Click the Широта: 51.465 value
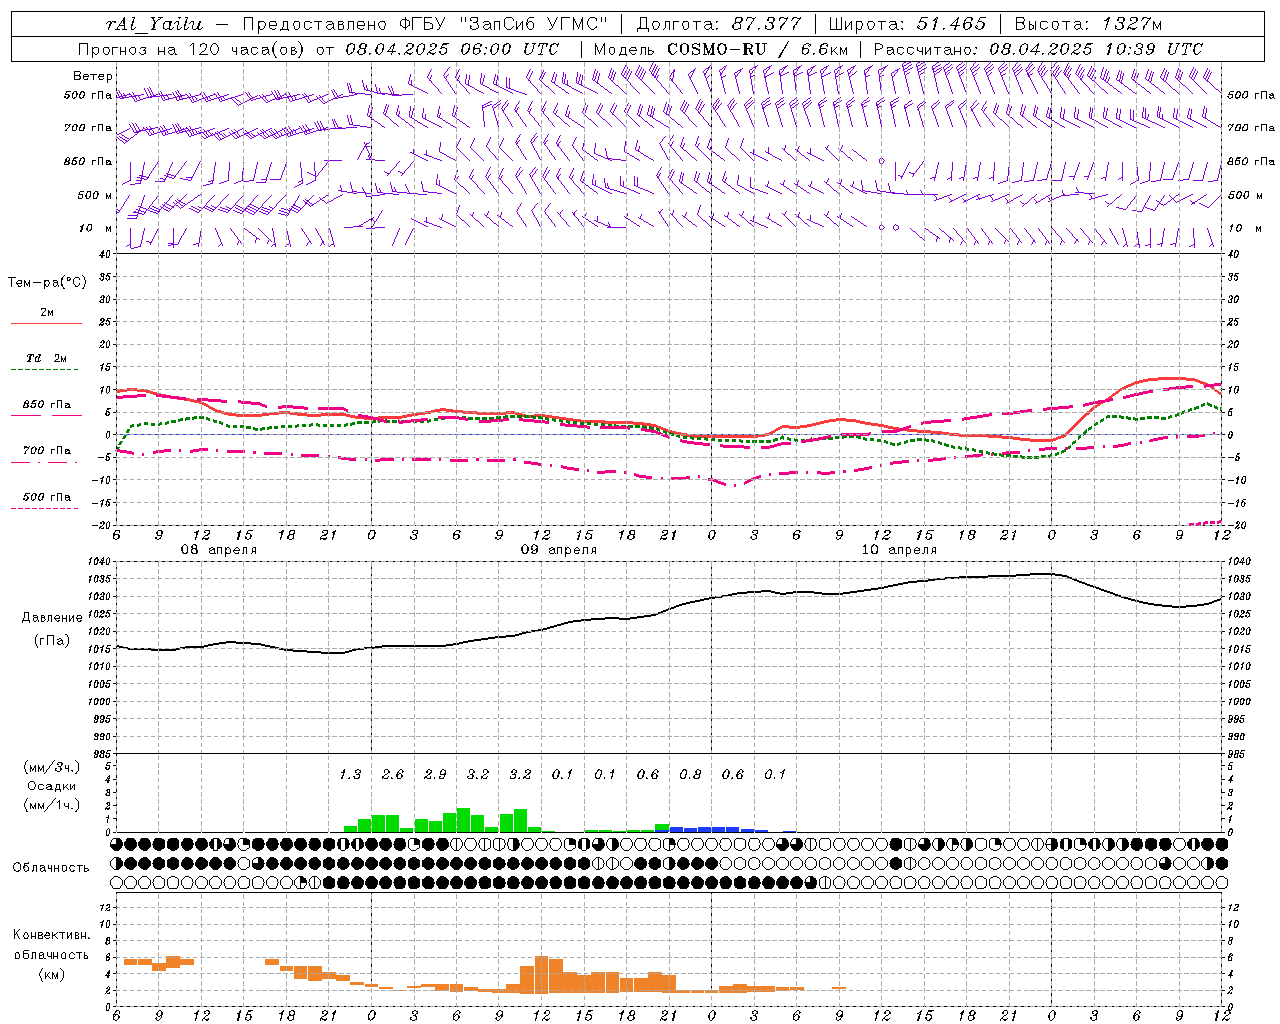Screen dimensions: 1280x1024 907,24
